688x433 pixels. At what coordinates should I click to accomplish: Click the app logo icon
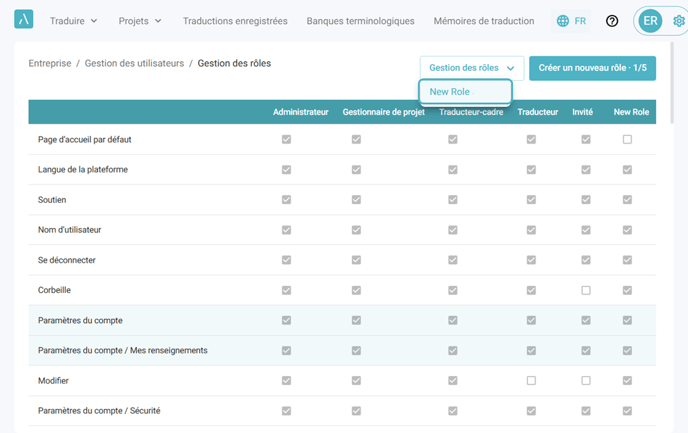coord(24,19)
